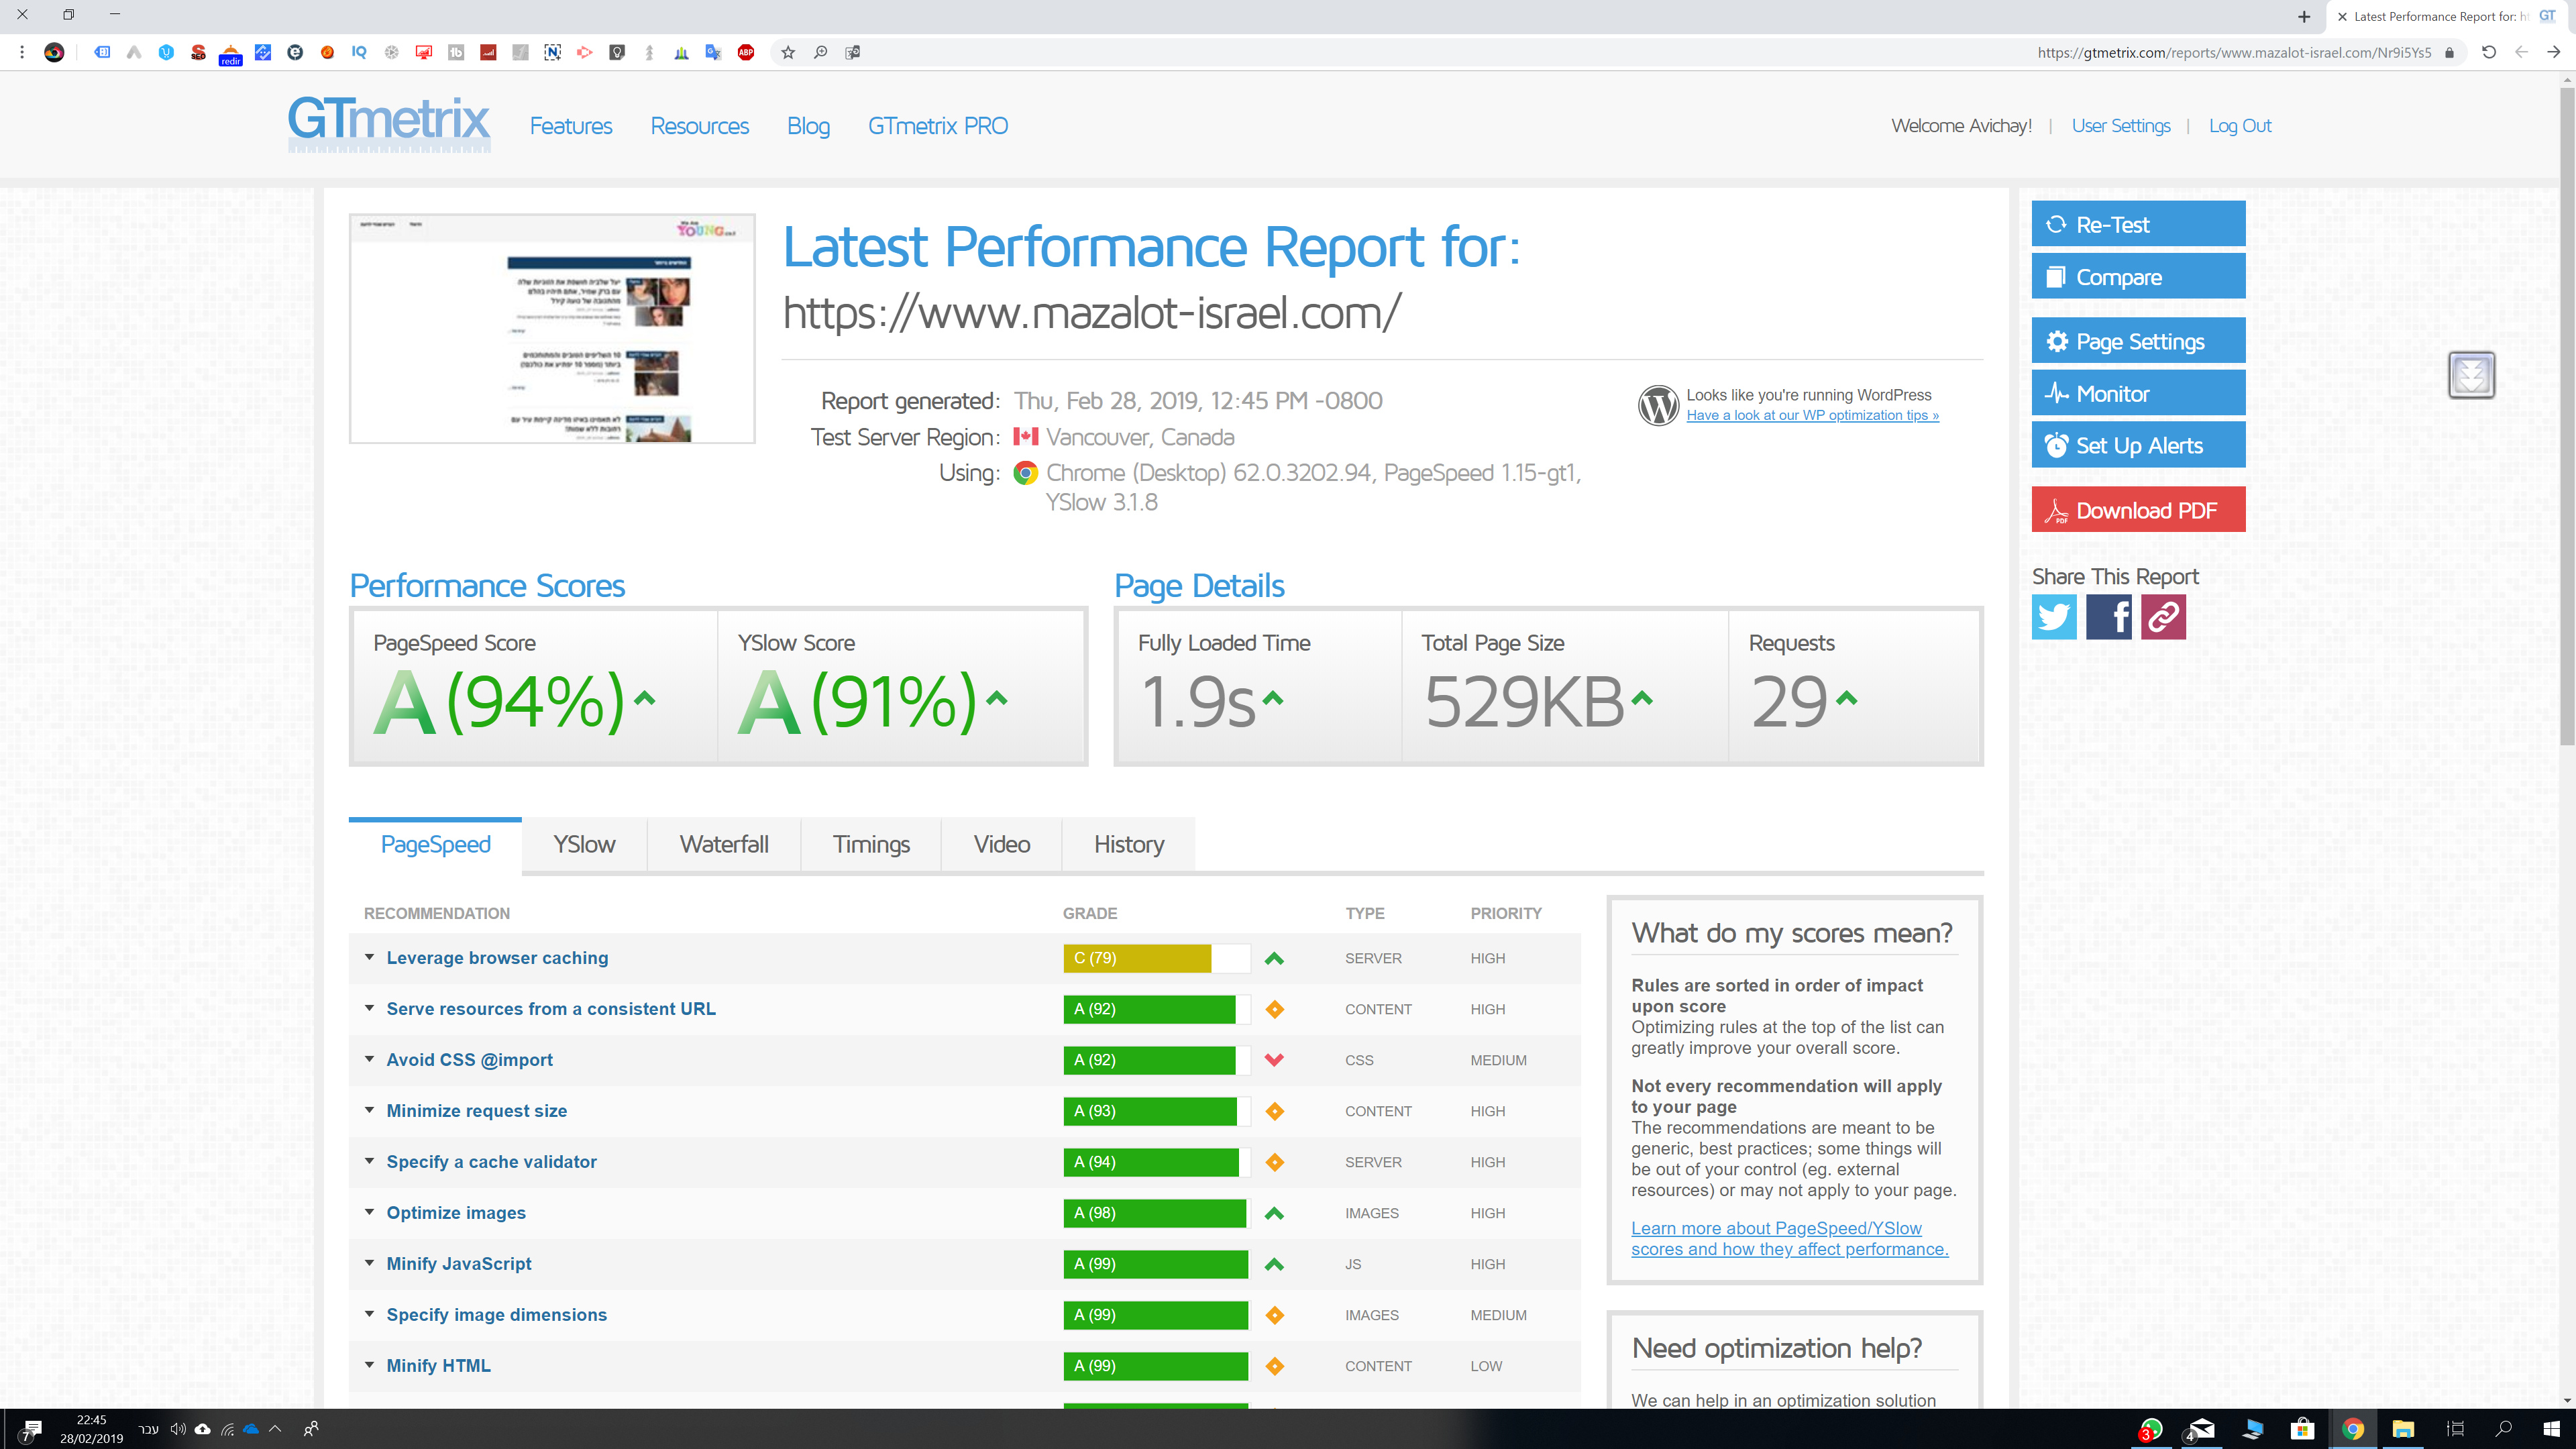2576x1449 pixels.
Task: Expand Optimize images recommendation
Action: tap(456, 1213)
